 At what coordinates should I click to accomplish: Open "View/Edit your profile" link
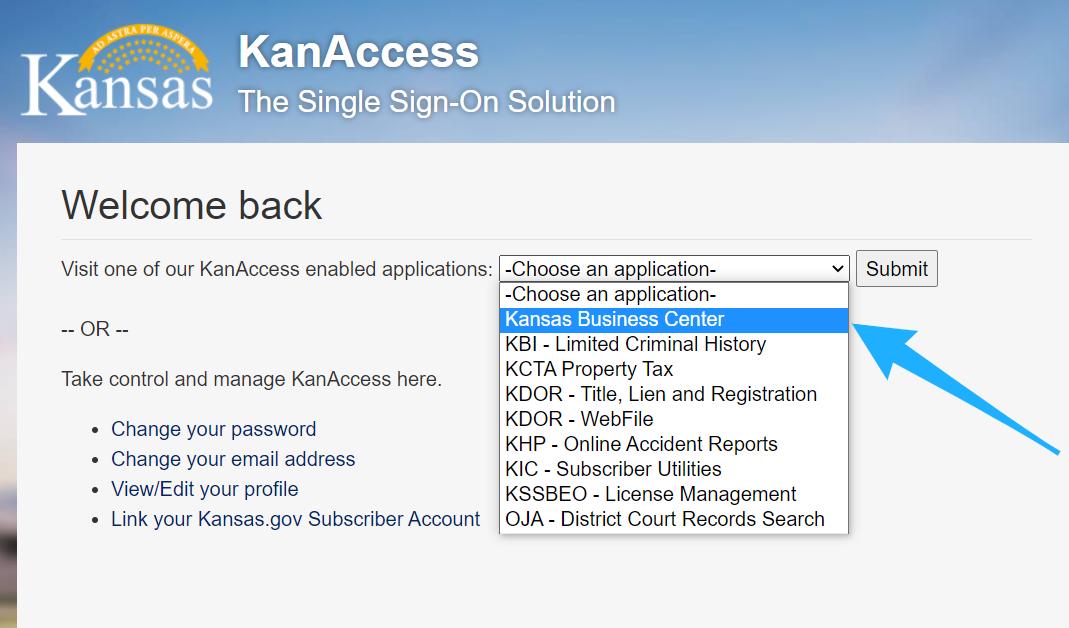pyautogui.click(x=204, y=489)
